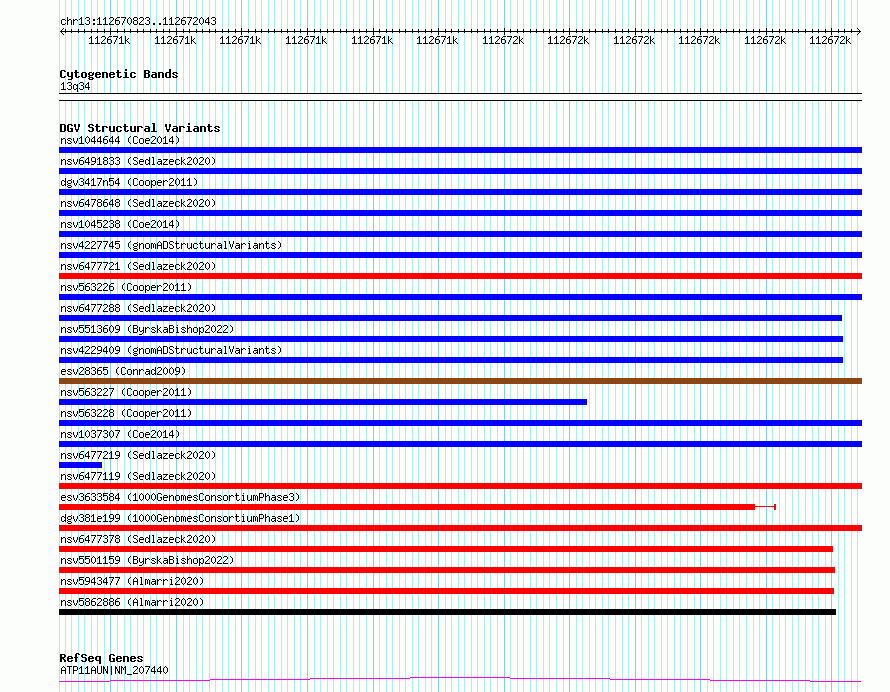Click the black bar under nsv5862886
The height and width of the screenshot is (692, 890).
coord(447,613)
